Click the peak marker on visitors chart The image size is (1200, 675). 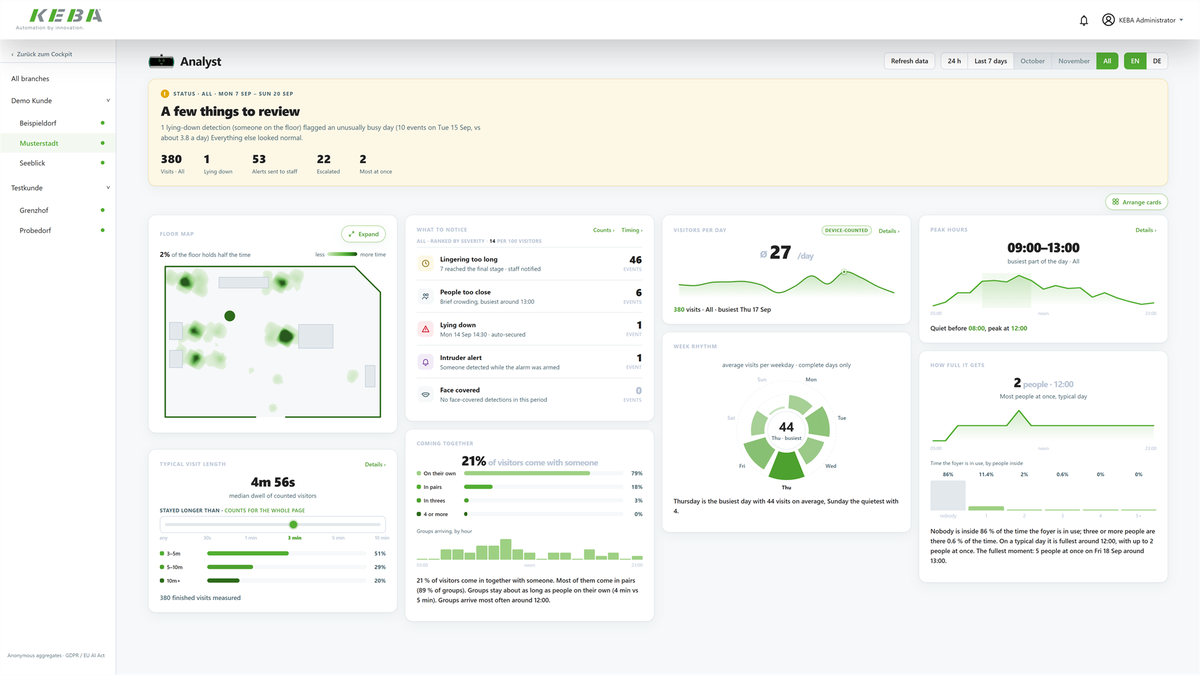[844, 272]
